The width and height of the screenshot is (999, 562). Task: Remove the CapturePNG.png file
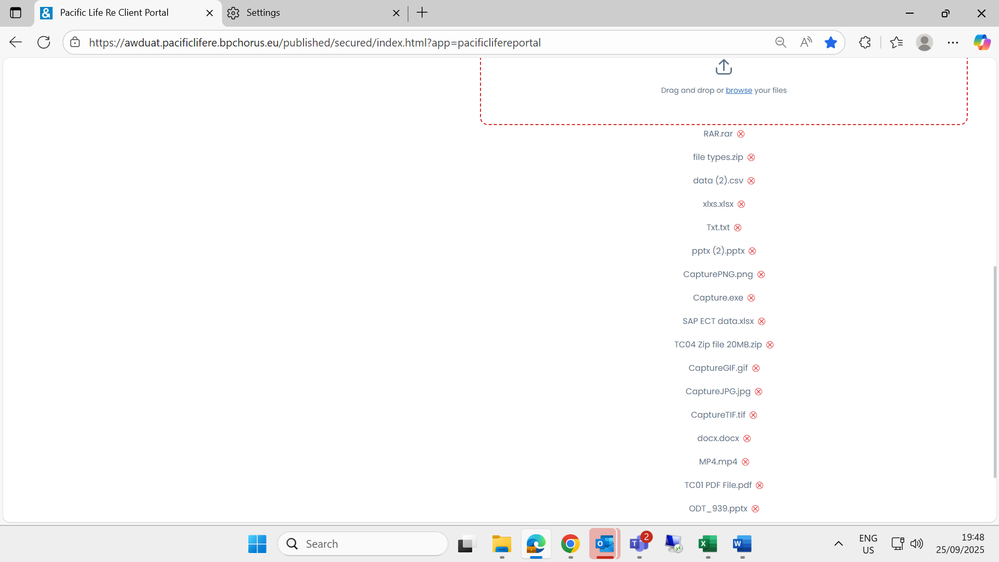pos(761,275)
